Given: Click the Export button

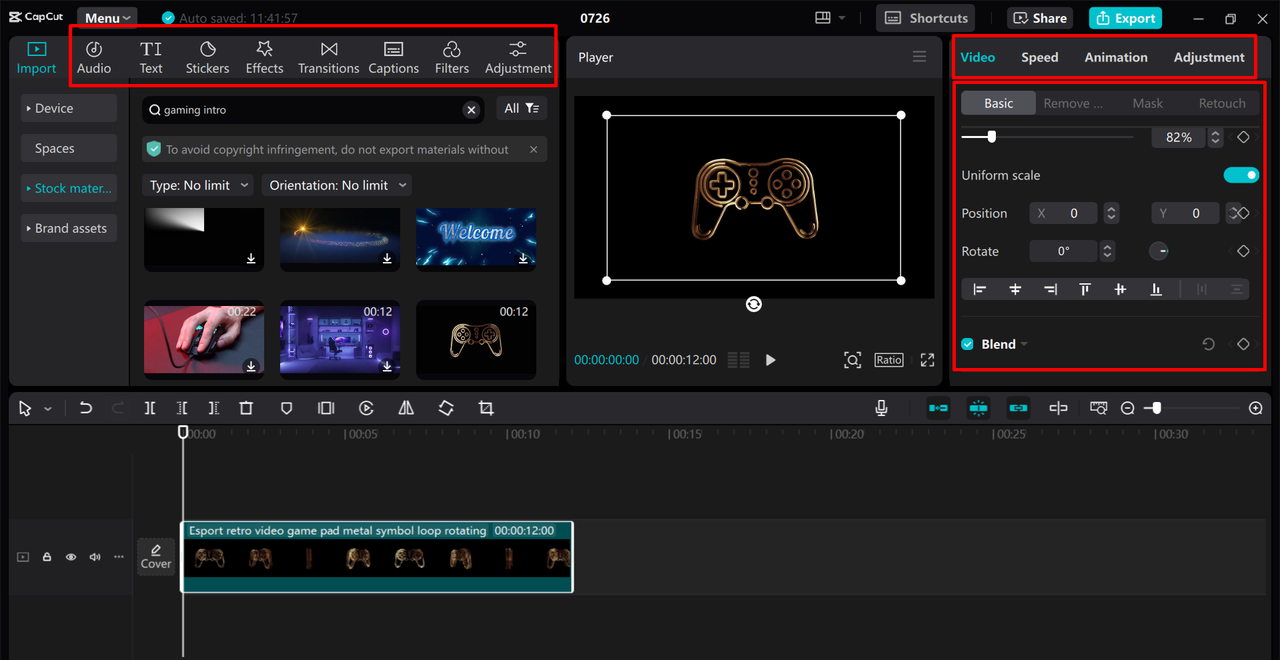Looking at the screenshot, I should [x=1125, y=18].
